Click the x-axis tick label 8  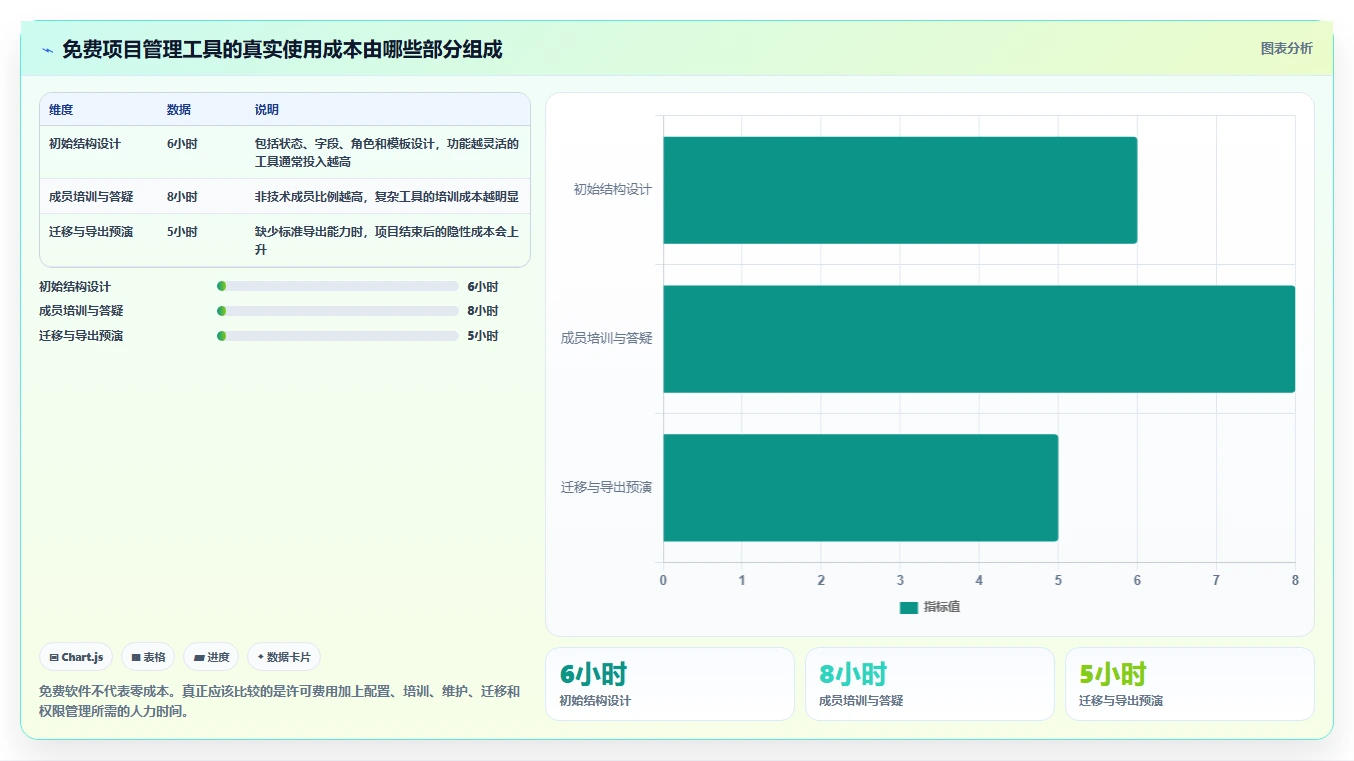coord(1295,581)
